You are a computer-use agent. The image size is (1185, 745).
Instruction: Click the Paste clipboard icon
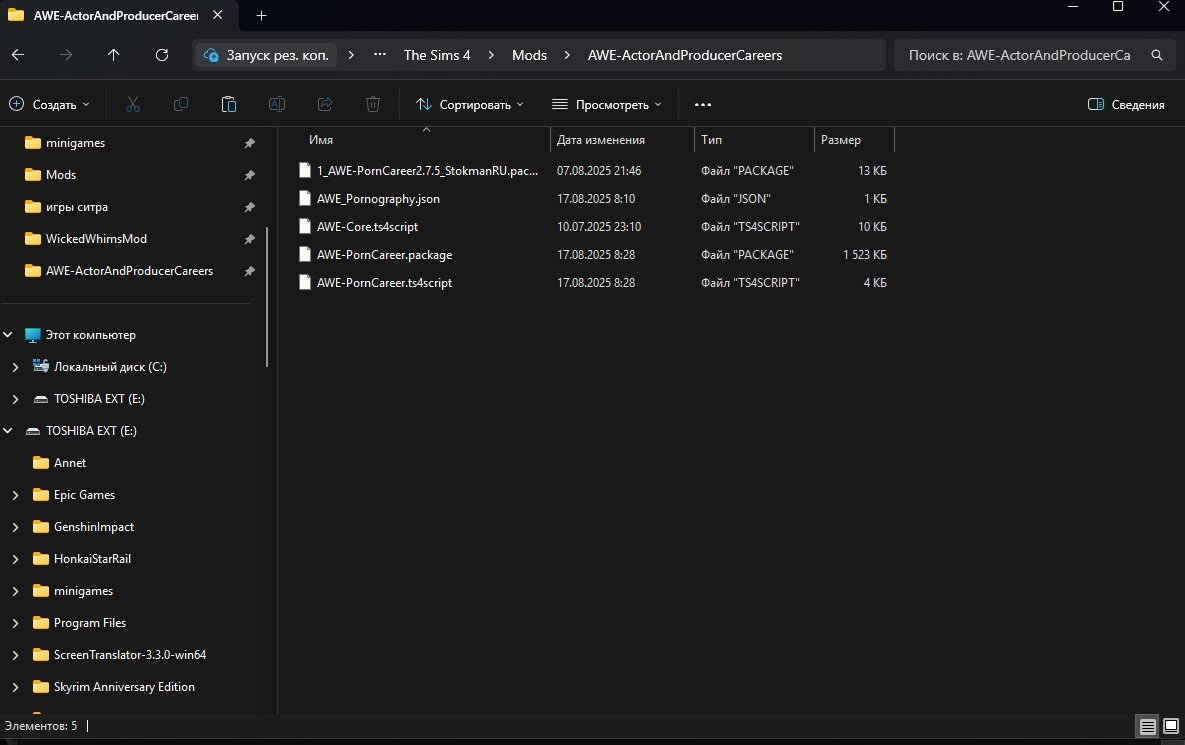tap(228, 104)
